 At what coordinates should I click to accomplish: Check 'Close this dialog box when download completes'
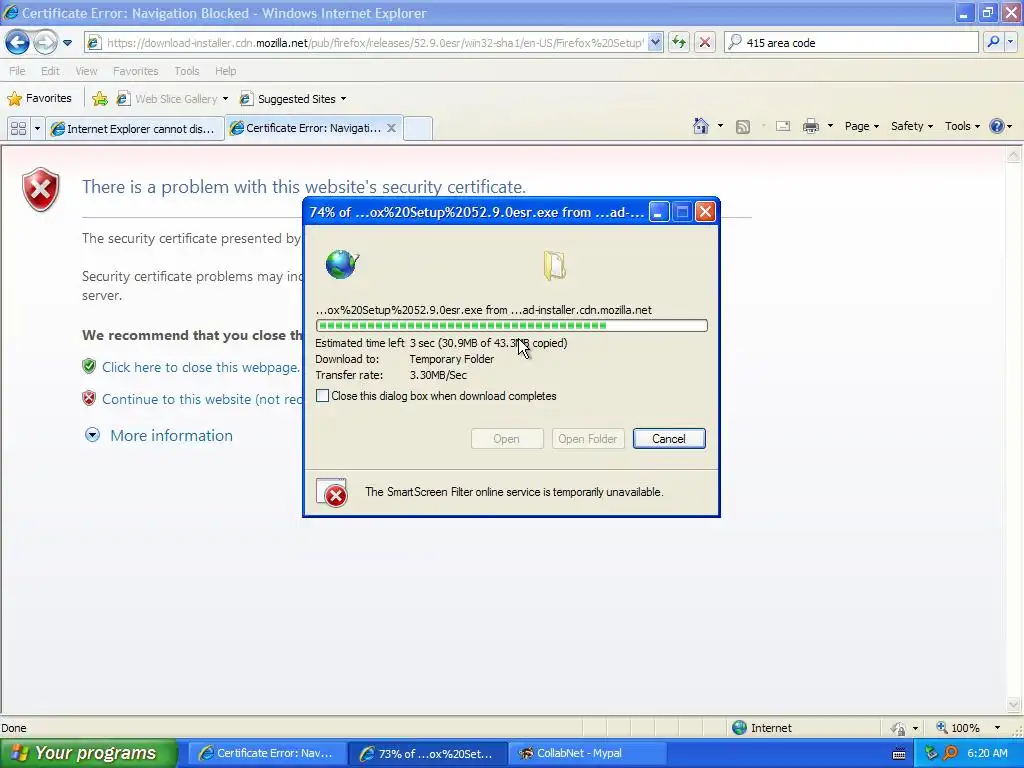pos(323,396)
